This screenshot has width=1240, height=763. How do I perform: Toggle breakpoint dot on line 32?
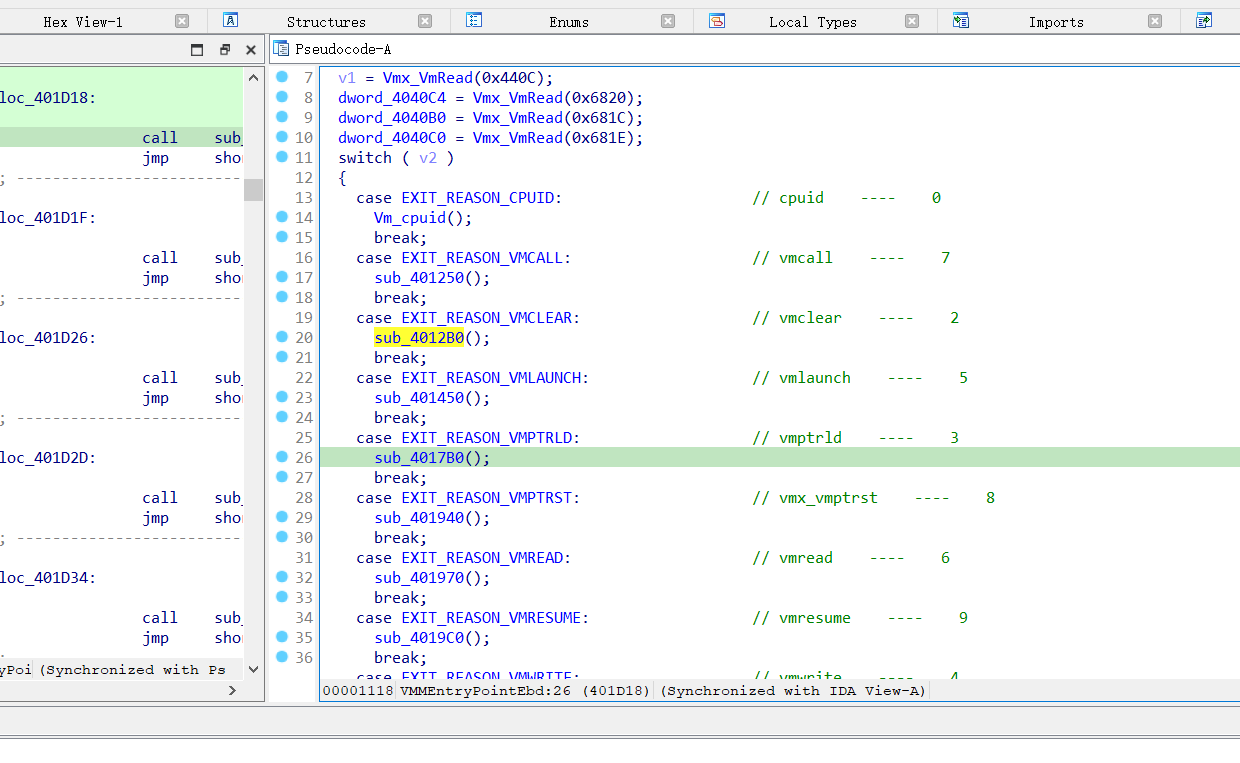point(282,577)
